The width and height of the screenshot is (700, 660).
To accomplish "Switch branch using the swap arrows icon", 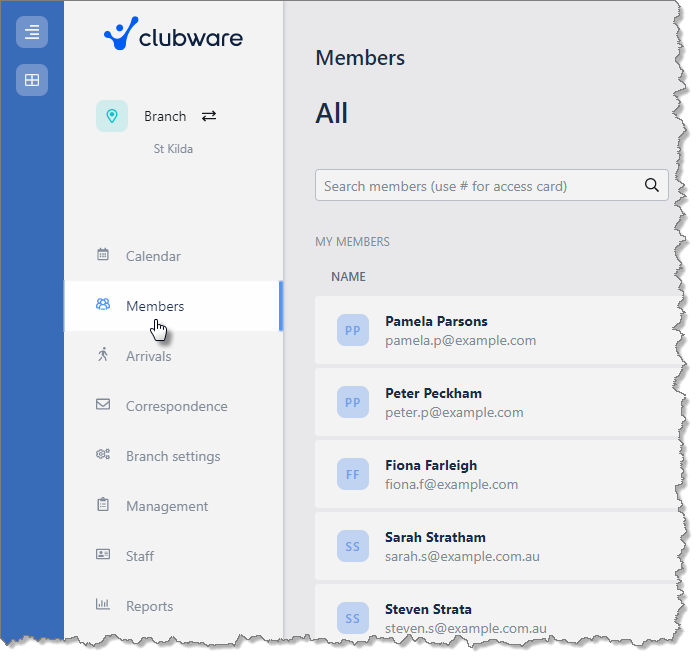I will point(209,116).
